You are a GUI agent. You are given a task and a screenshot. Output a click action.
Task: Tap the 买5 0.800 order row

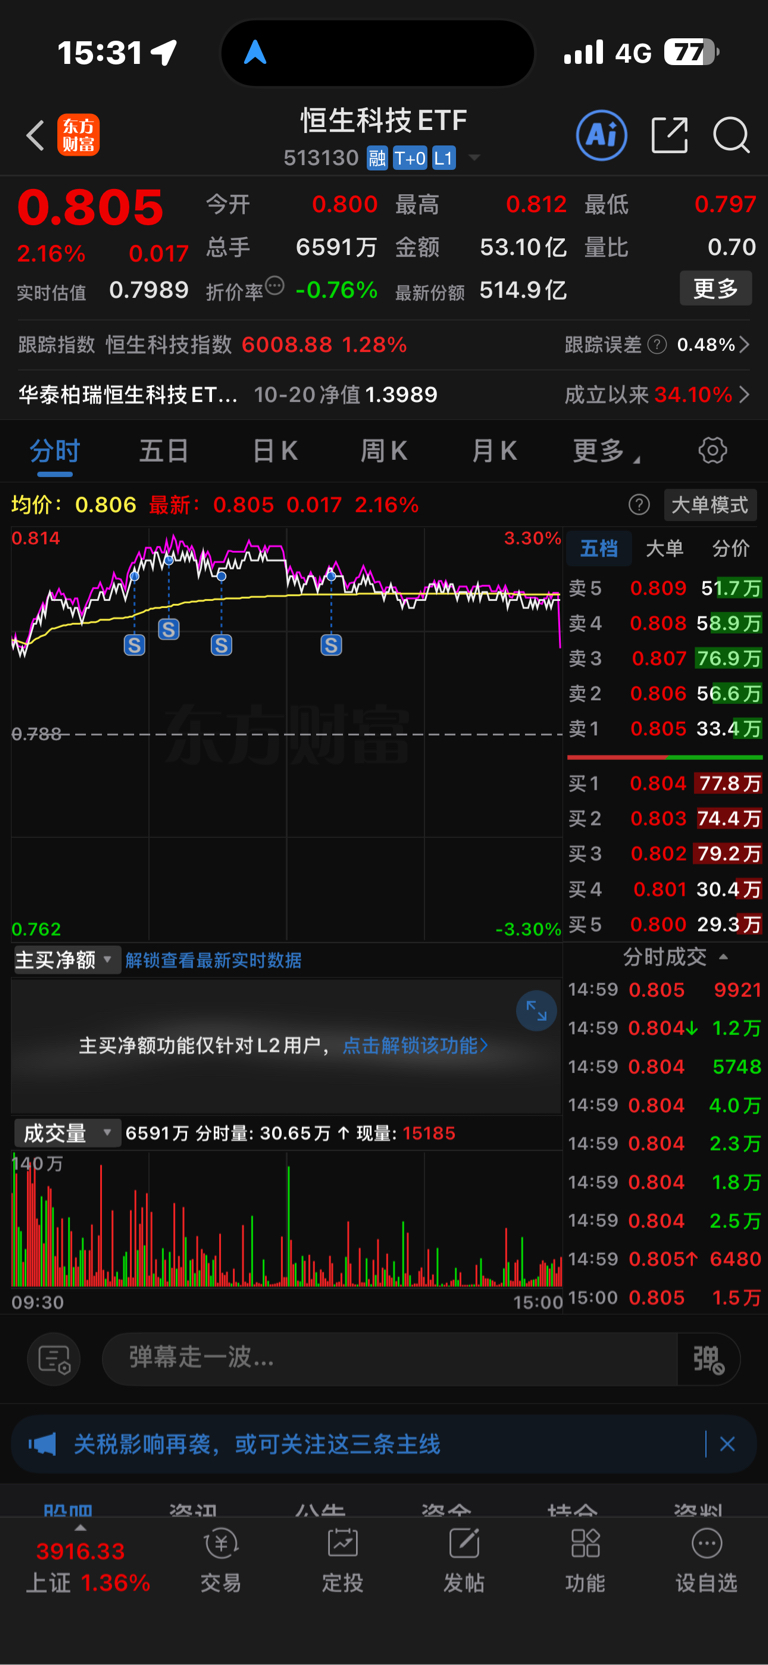(x=665, y=924)
